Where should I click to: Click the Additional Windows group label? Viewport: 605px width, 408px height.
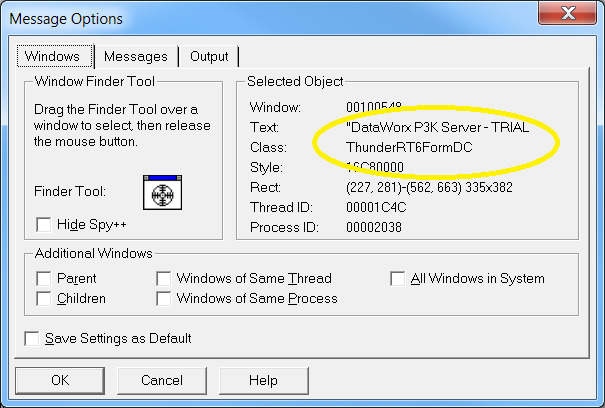[94, 254]
